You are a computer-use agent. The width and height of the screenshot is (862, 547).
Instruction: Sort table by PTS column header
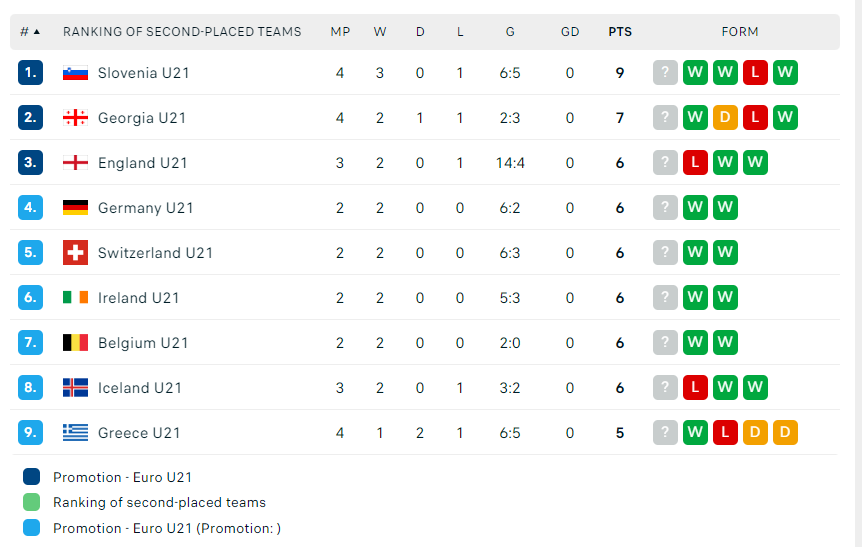coord(620,32)
